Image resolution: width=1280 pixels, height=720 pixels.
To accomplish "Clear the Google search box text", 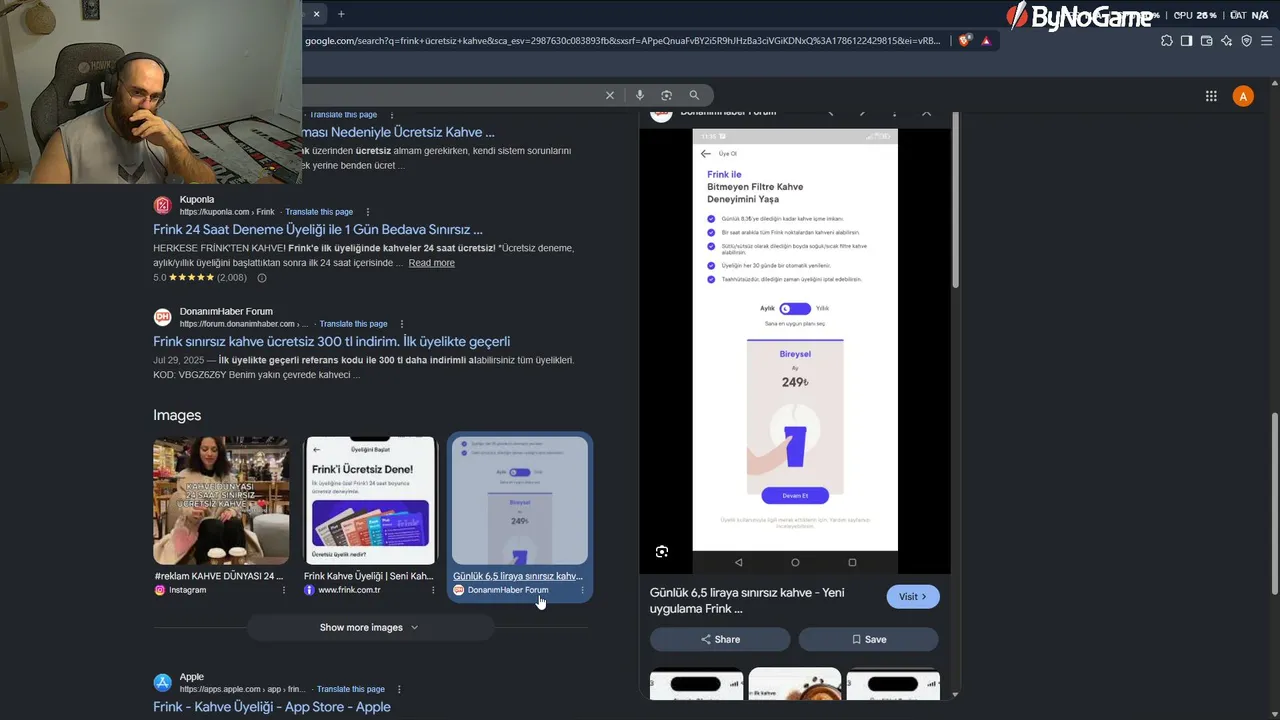I will click(x=609, y=95).
